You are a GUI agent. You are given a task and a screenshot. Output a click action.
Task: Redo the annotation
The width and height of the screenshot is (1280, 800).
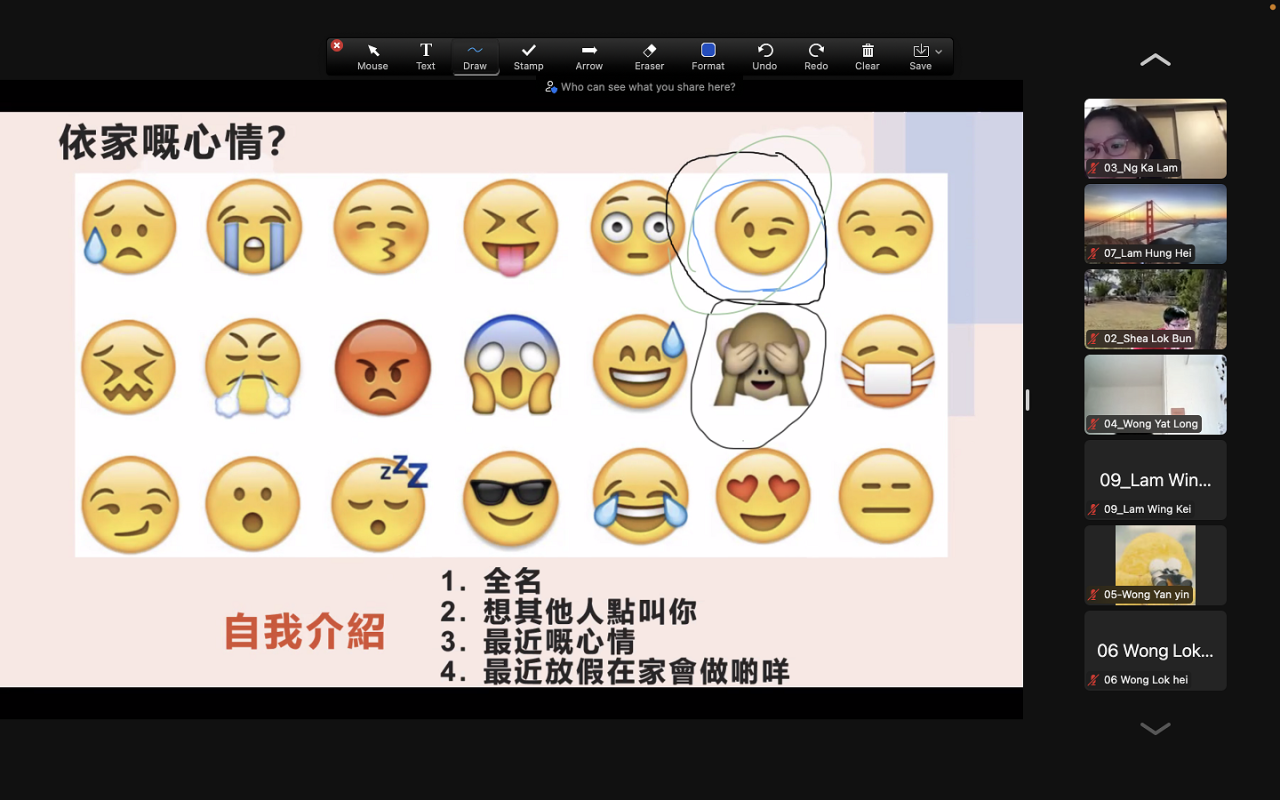tap(816, 57)
